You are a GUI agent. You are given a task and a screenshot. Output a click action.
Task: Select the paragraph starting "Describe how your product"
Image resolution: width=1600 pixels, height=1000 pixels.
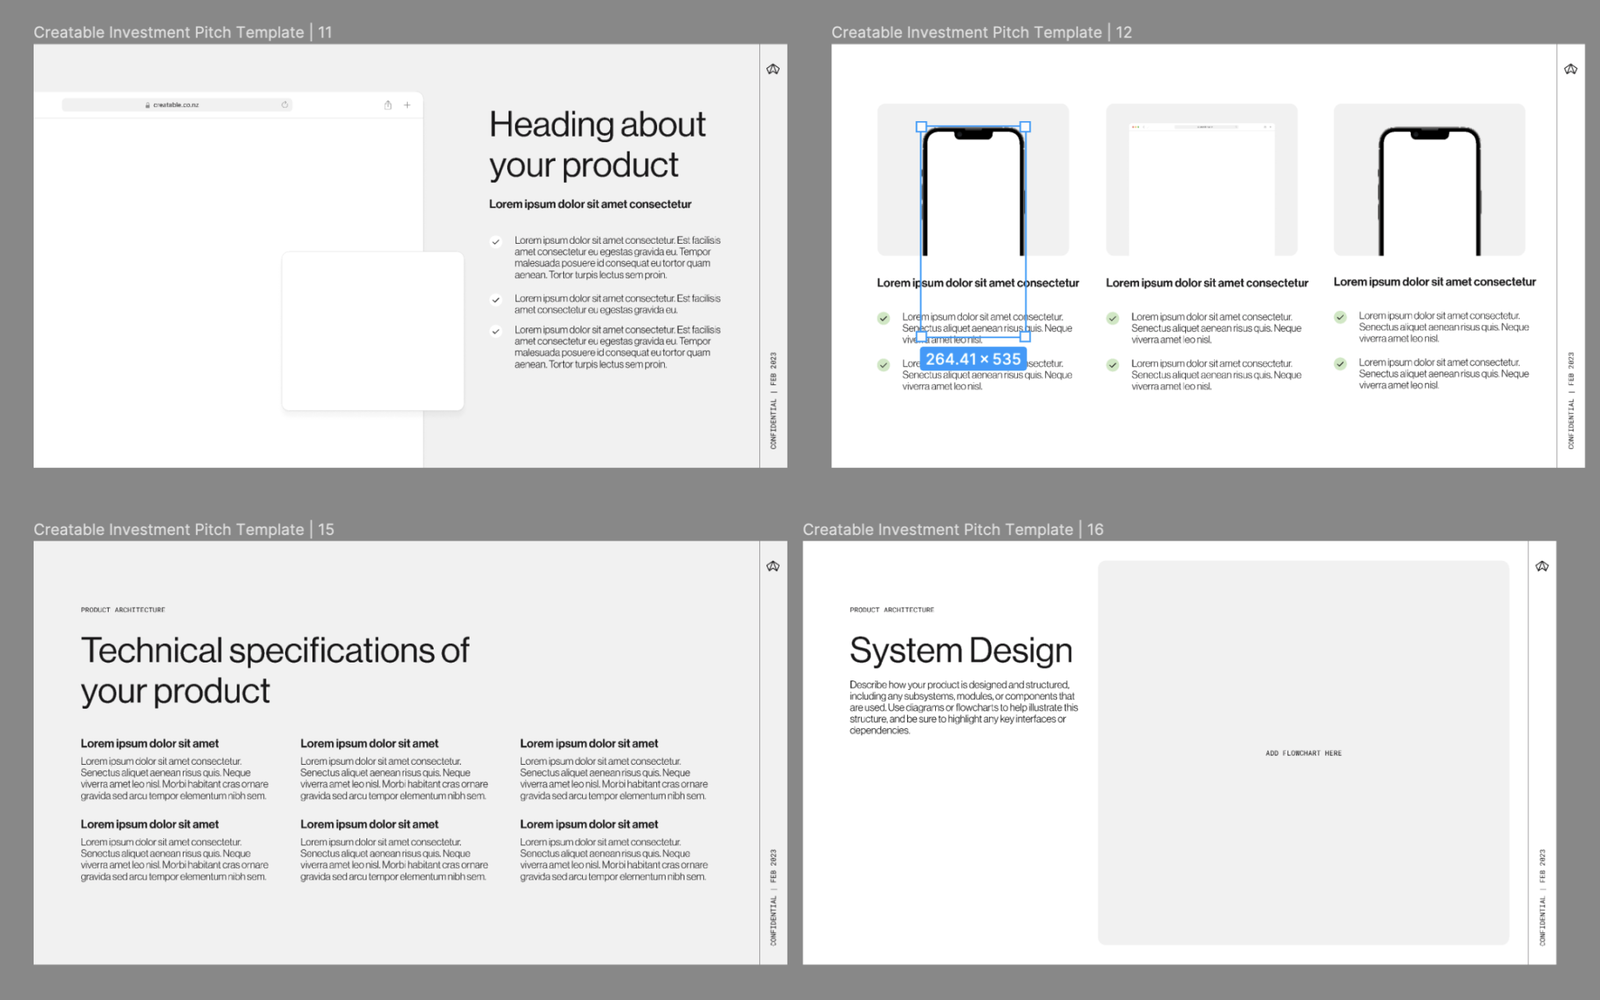tap(964, 708)
